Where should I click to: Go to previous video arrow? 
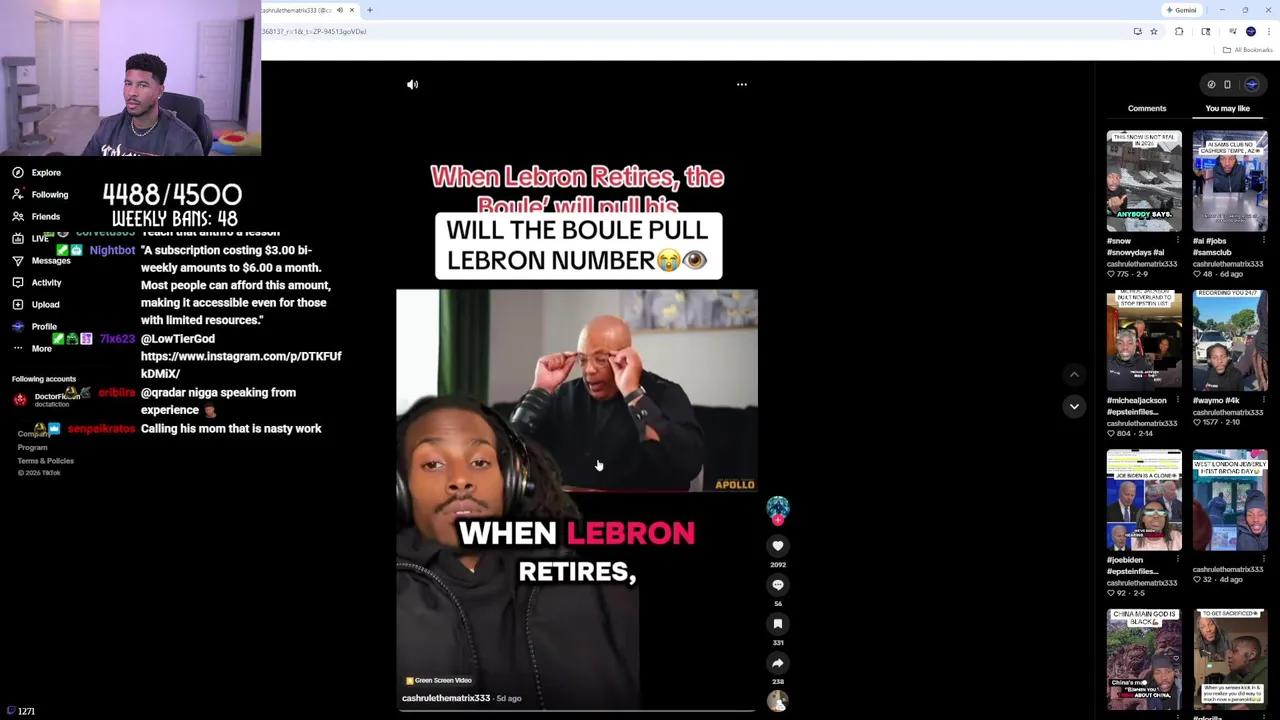(x=1074, y=374)
